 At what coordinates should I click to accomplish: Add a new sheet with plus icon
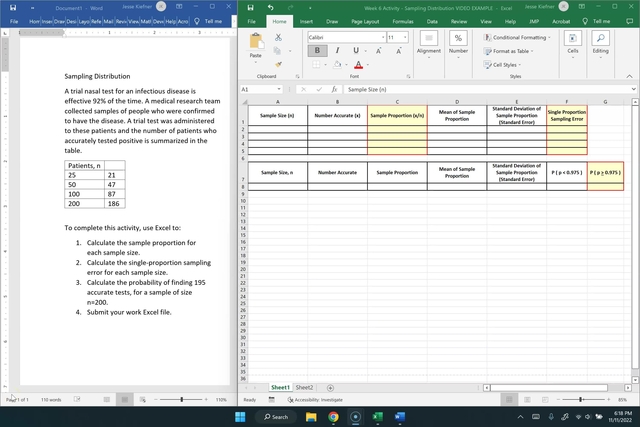330,388
